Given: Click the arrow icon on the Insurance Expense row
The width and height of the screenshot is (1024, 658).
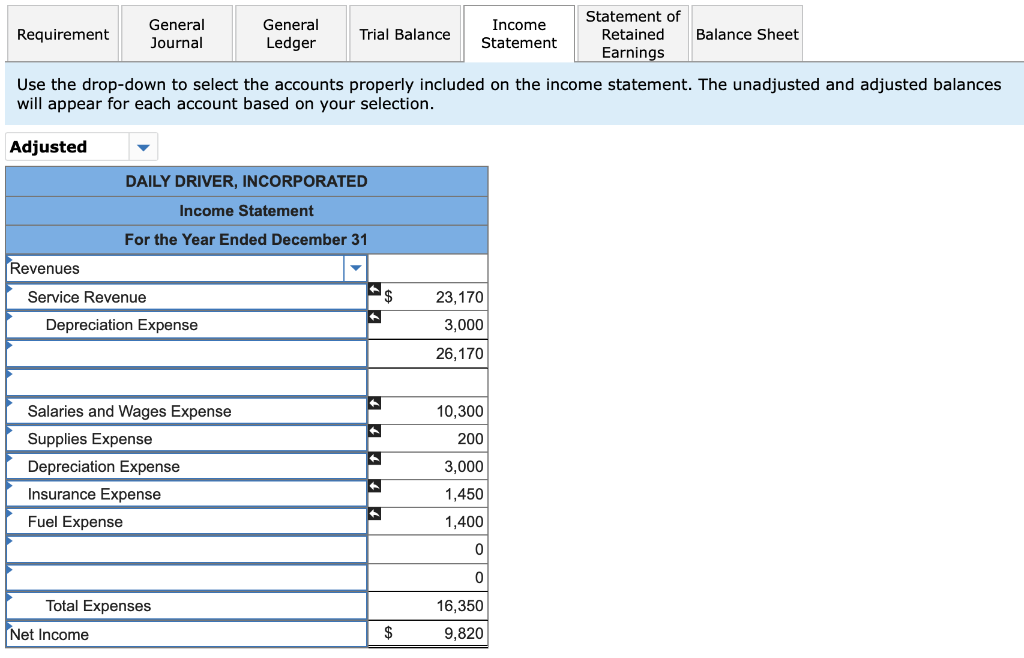Looking at the screenshot, I should click(374, 486).
